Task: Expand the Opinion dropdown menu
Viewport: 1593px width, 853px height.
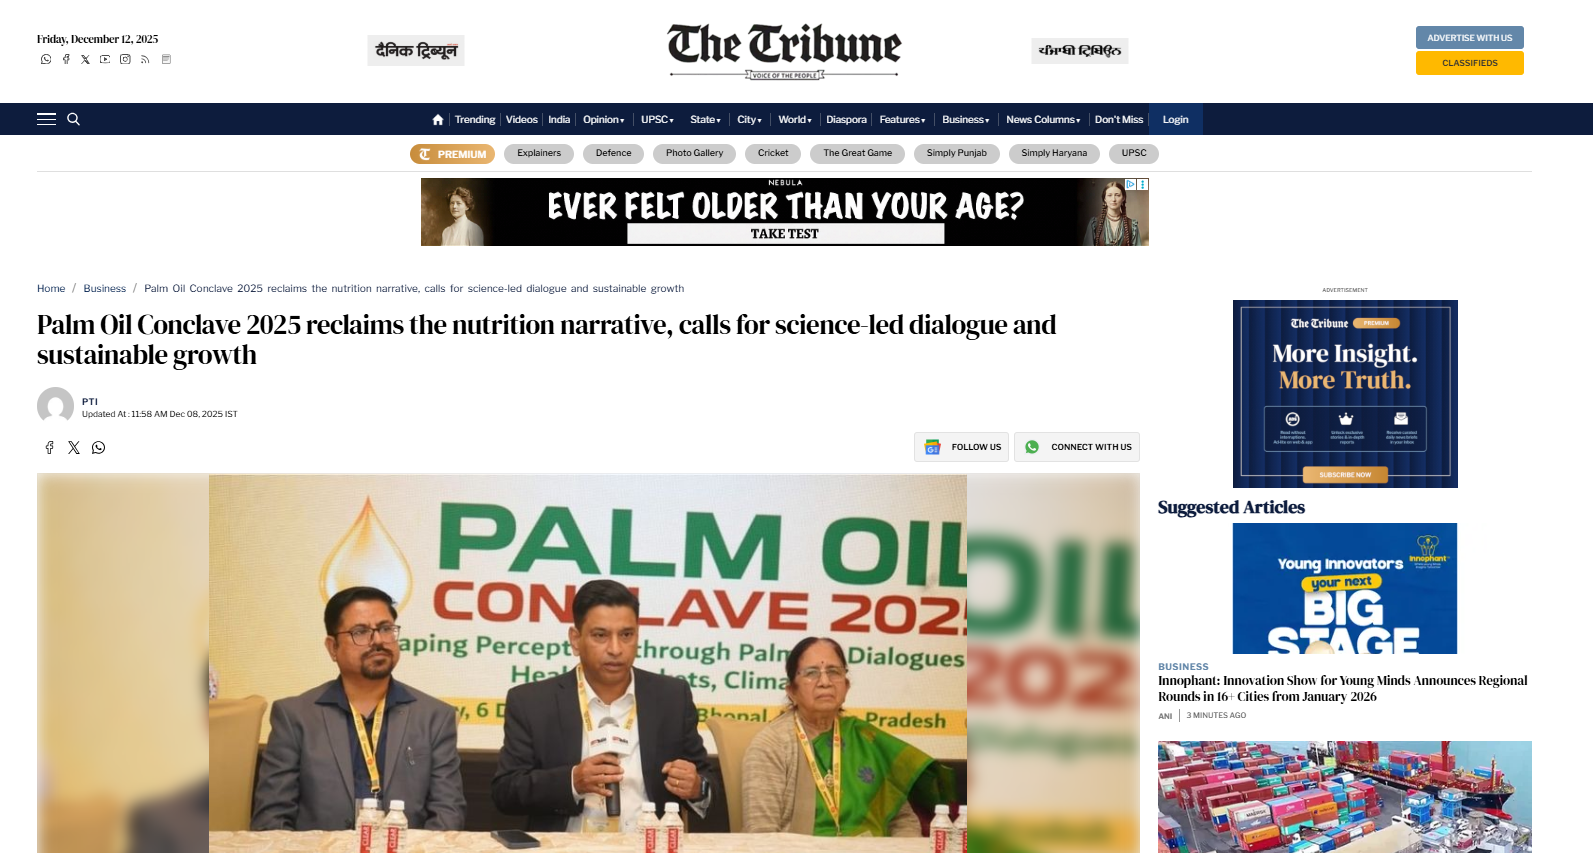Action: (604, 119)
